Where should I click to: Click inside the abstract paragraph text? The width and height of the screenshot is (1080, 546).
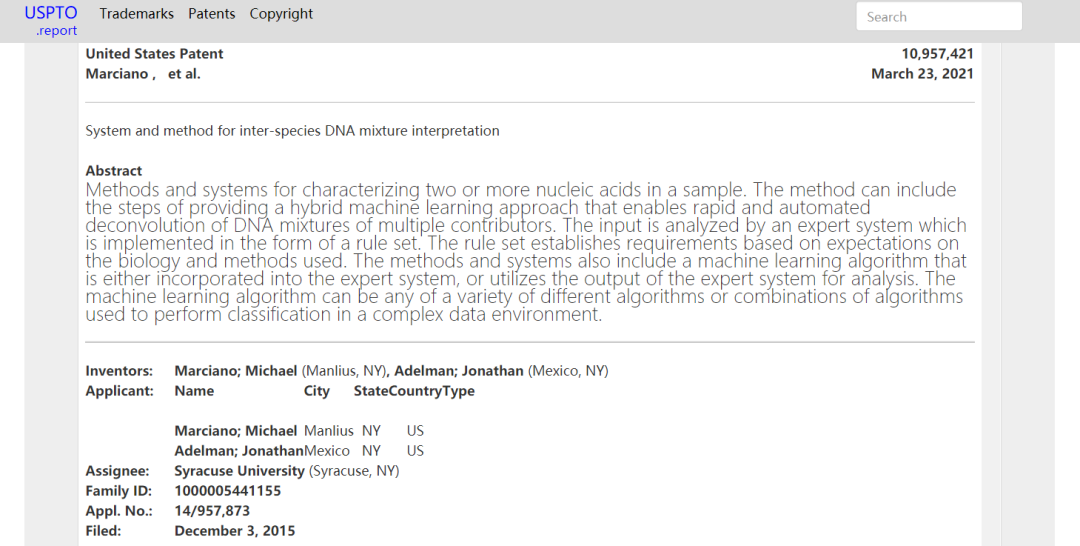click(x=520, y=252)
